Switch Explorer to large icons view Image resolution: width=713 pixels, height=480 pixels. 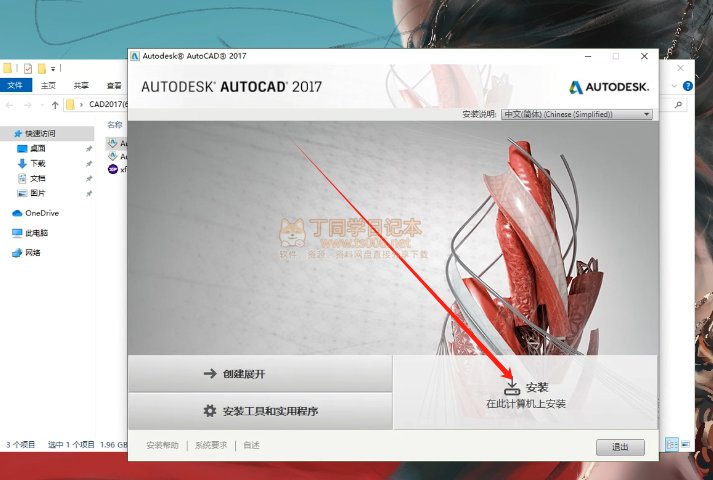tap(685, 444)
